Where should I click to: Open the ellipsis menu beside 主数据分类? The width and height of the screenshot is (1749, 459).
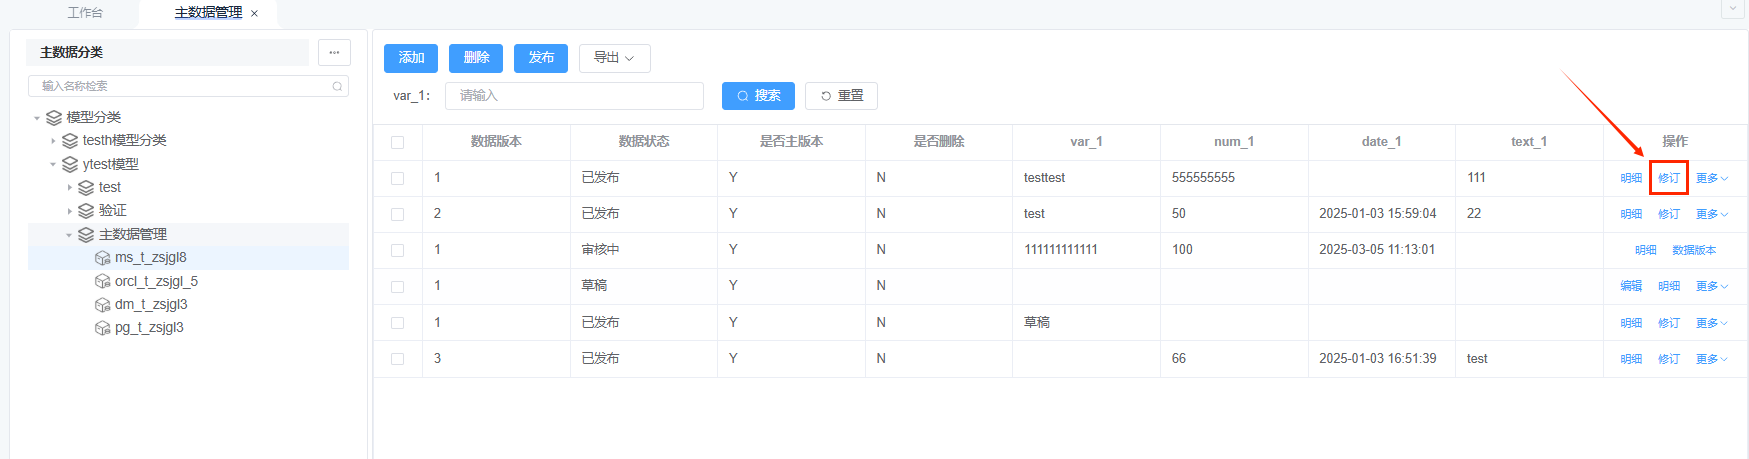point(334,52)
